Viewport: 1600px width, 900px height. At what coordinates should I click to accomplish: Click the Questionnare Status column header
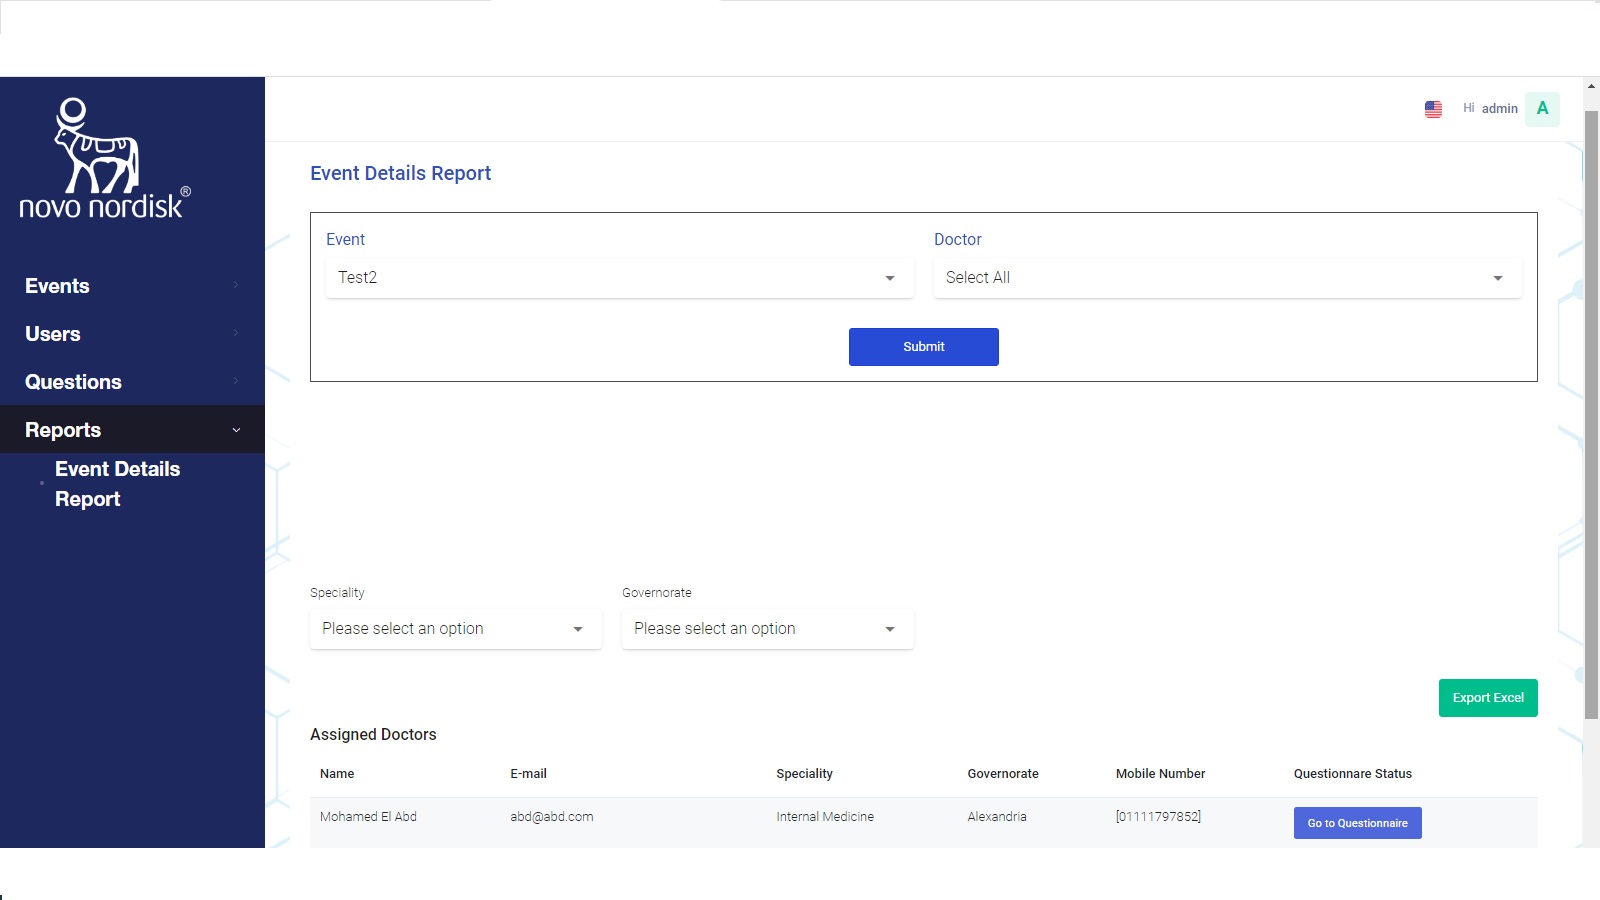pyautogui.click(x=1352, y=774)
